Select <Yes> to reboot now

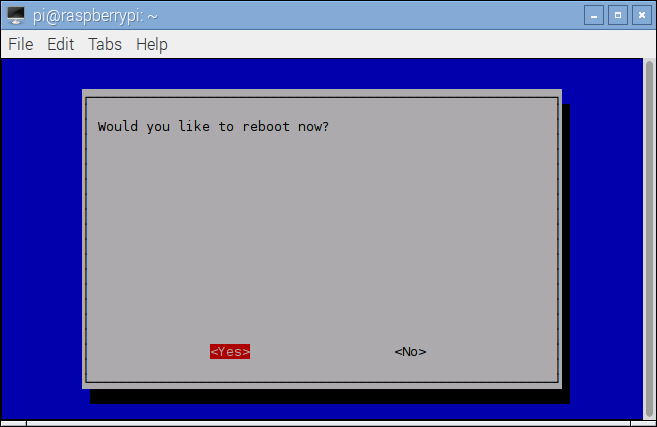coord(230,352)
